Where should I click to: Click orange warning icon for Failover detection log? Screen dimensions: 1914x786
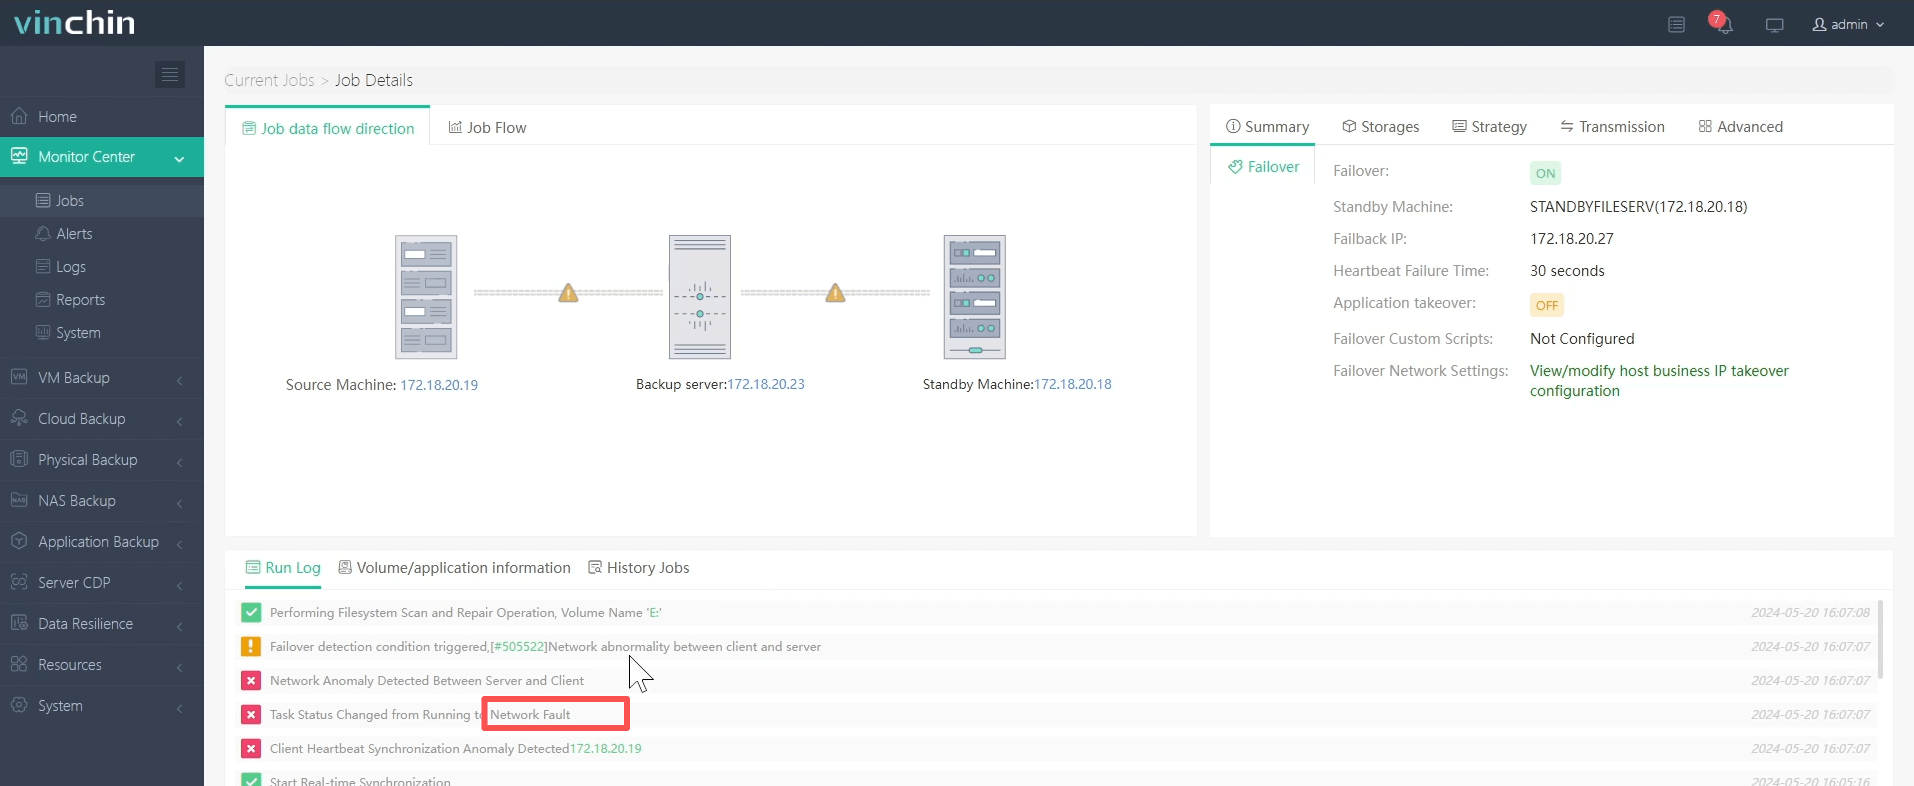tap(251, 647)
